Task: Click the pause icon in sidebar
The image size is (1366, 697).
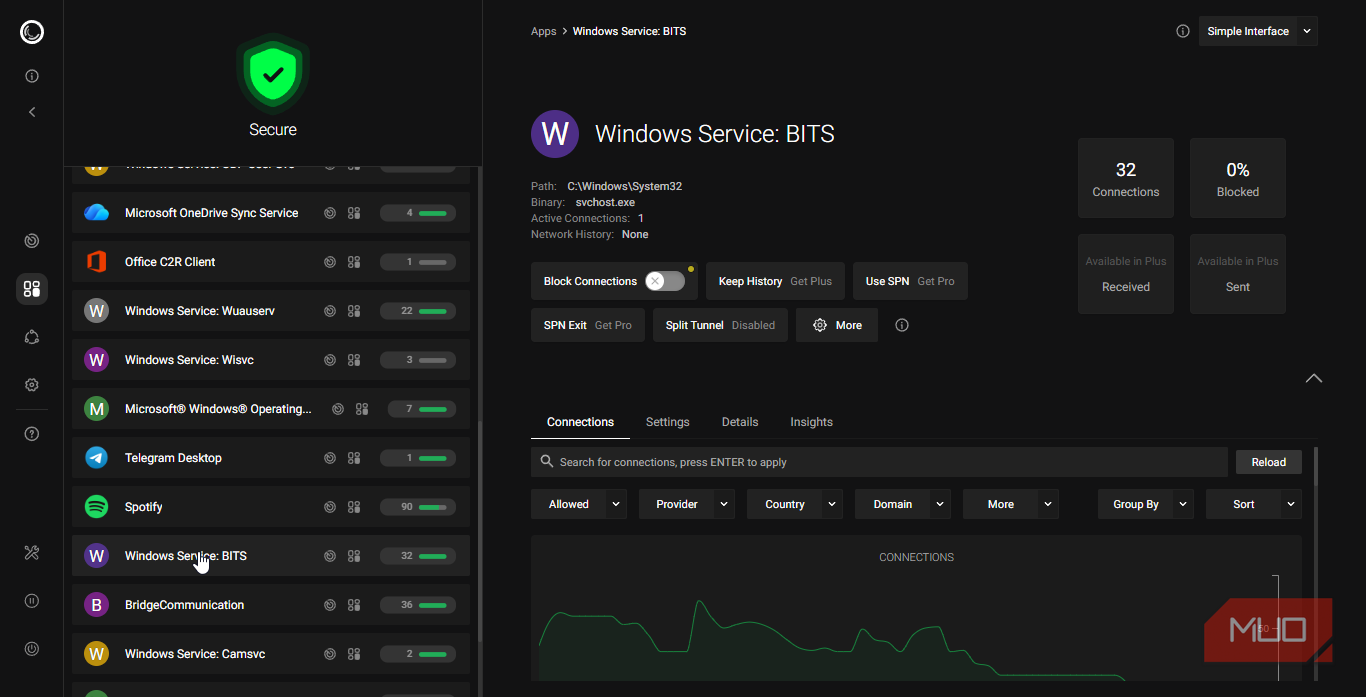Action: pyautogui.click(x=32, y=601)
